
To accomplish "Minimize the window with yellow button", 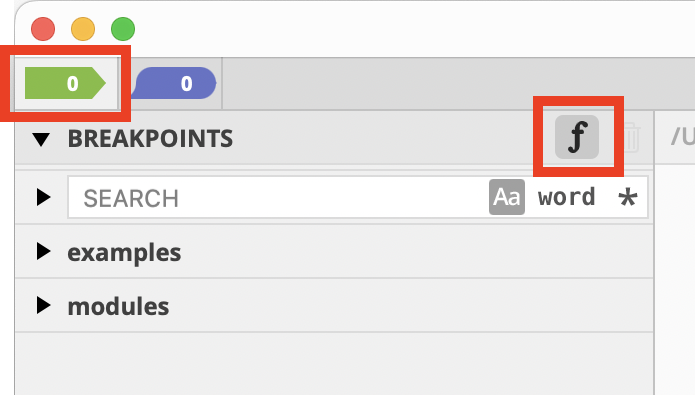I will (83, 29).
